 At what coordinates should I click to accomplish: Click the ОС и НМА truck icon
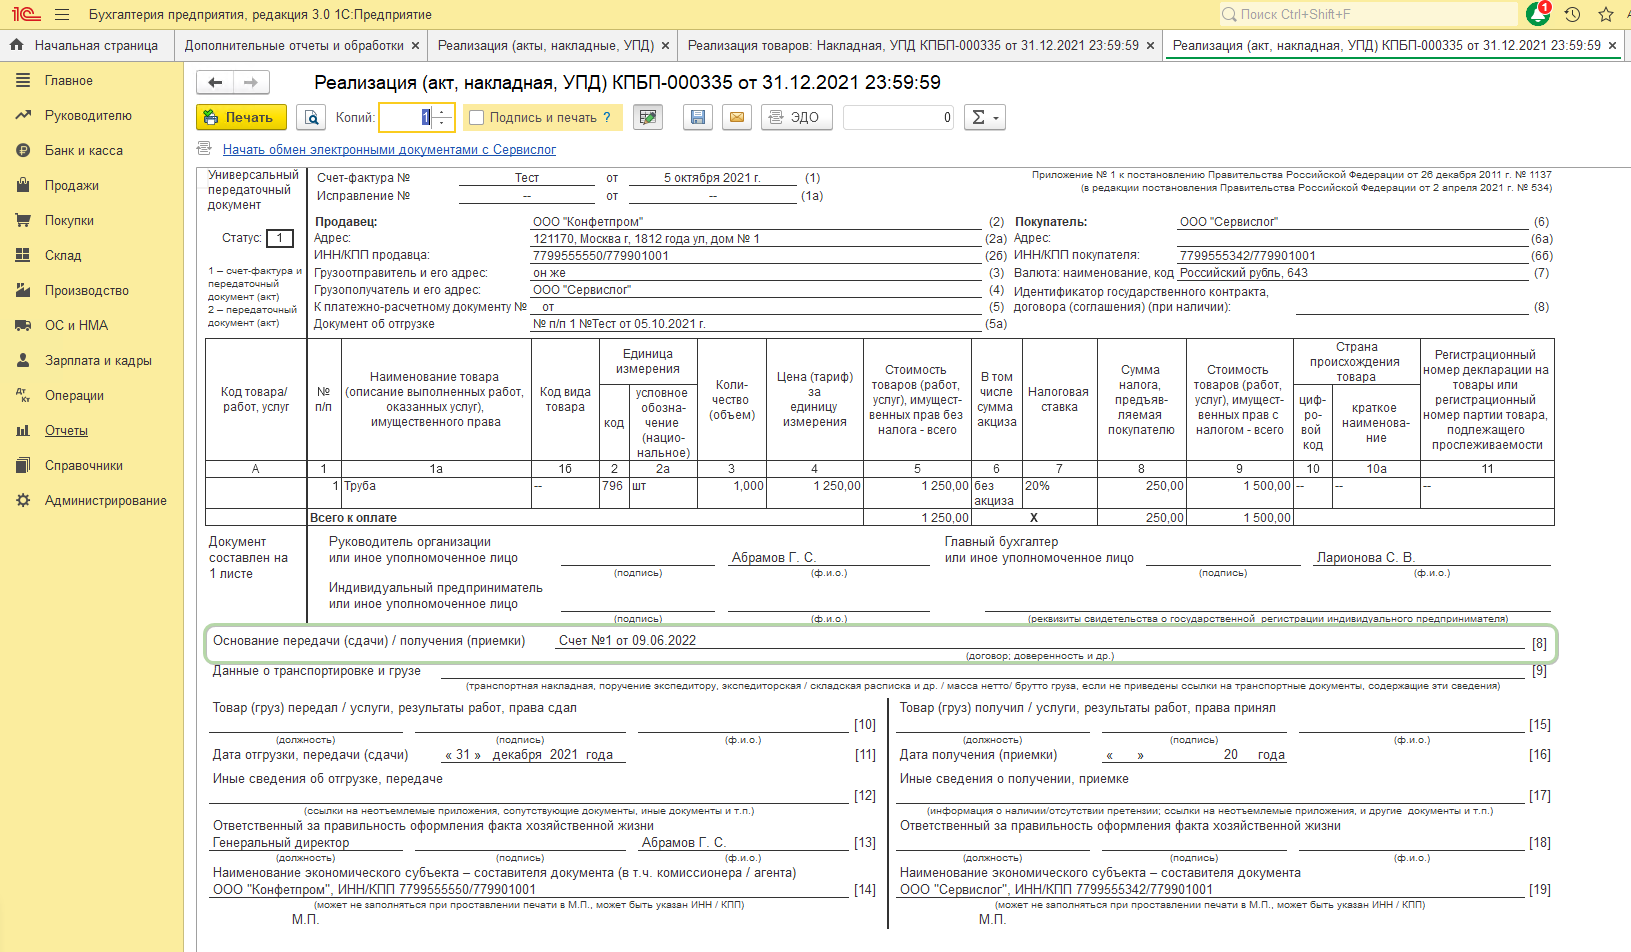23,326
